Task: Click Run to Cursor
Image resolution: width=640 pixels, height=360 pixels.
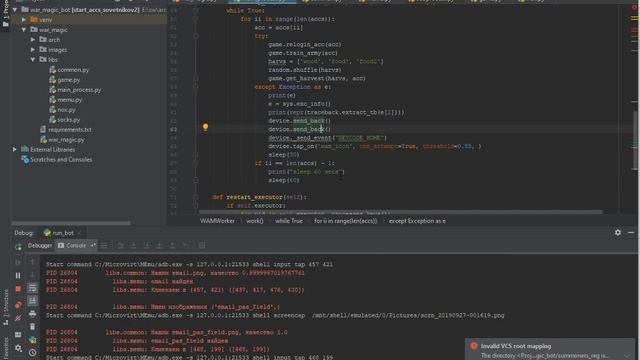Action: coord(186,245)
